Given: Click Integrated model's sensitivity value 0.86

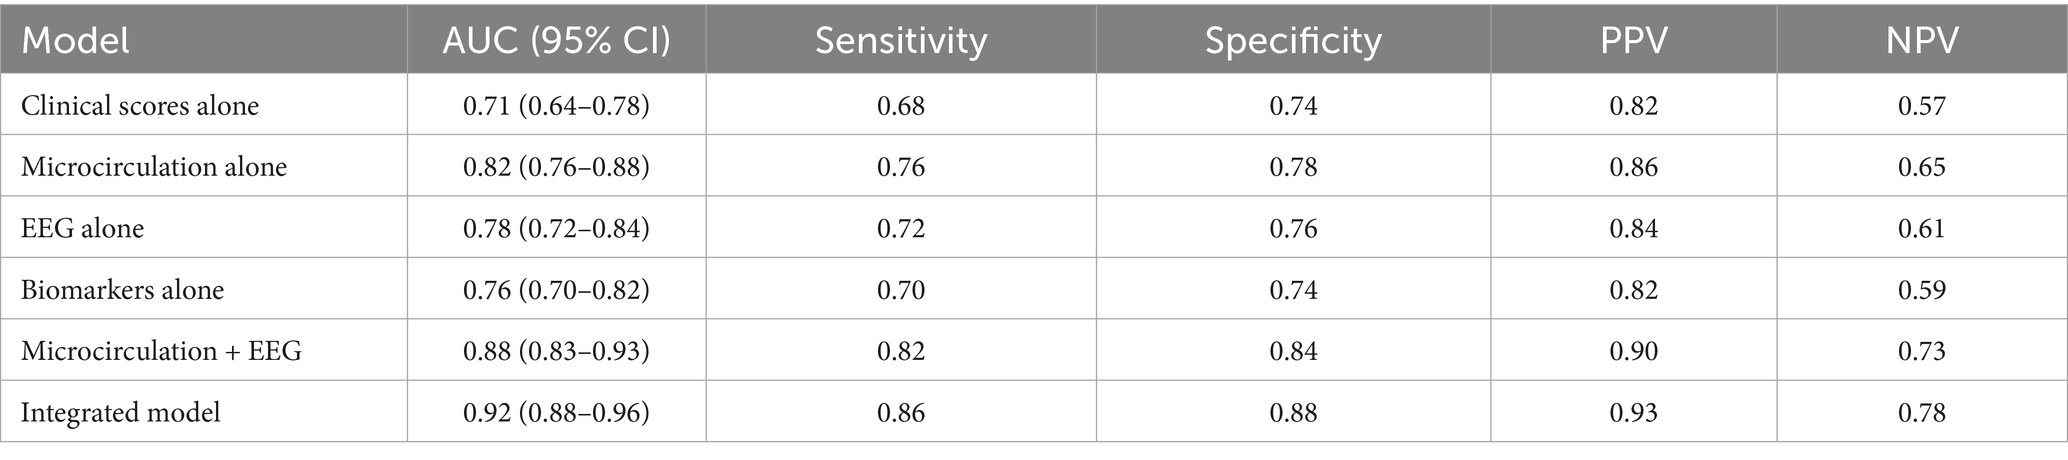Looking at the screenshot, I should [x=901, y=412].
